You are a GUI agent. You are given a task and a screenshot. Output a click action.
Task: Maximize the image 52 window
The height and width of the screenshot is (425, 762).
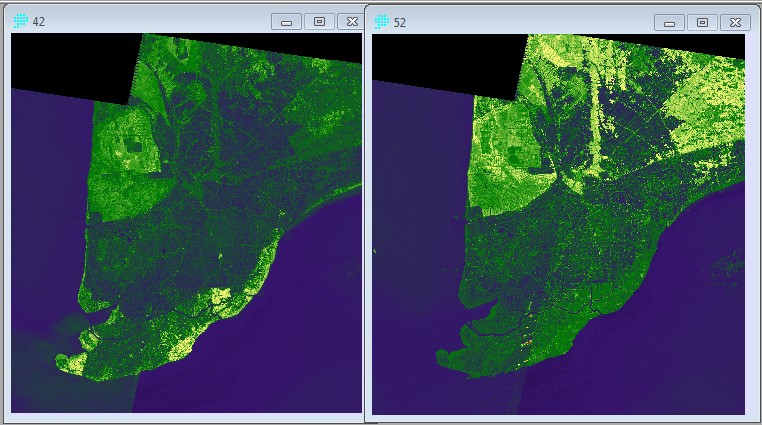coord(702,22)
